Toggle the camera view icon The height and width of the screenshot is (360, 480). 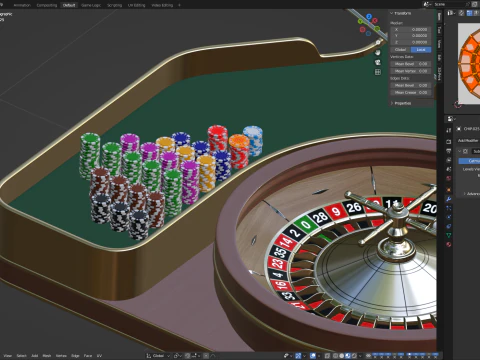tap(378, 62)
